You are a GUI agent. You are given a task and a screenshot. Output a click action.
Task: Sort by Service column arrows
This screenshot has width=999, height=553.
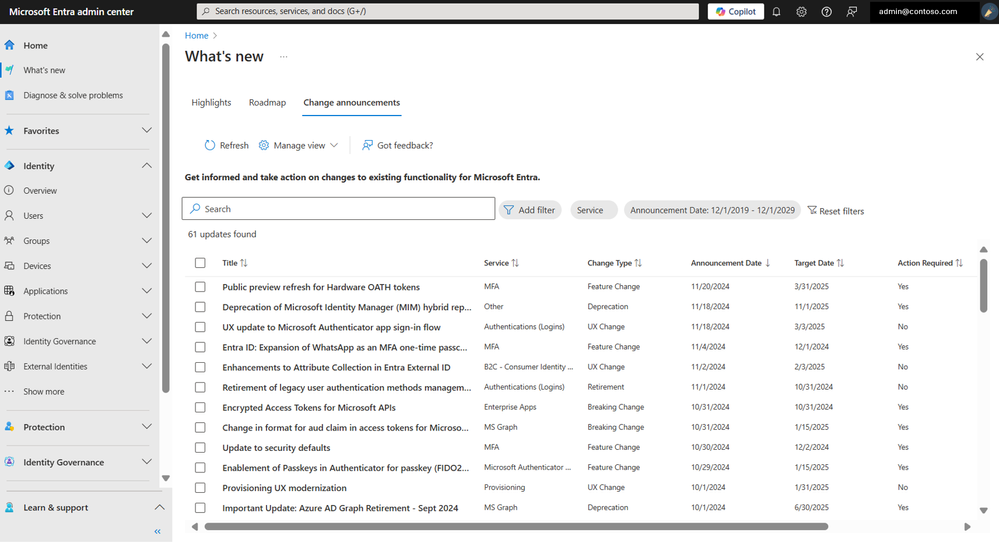point(515,263)
